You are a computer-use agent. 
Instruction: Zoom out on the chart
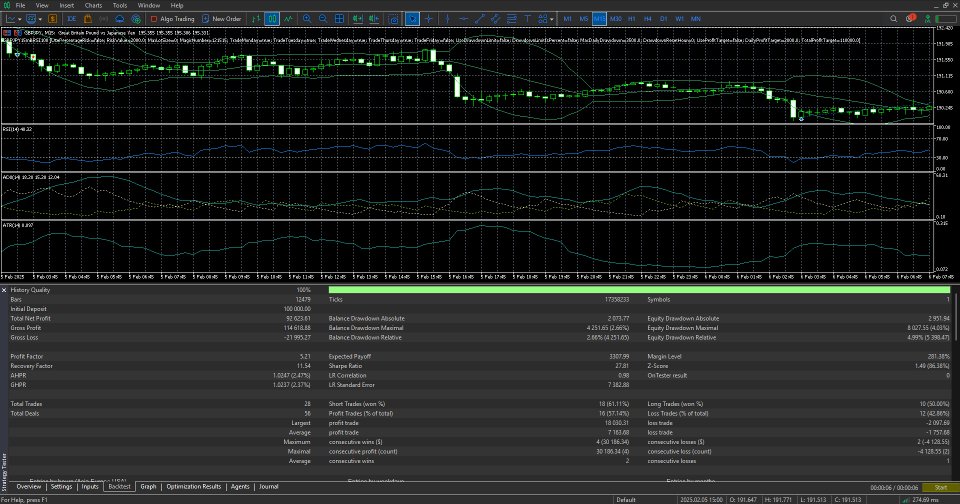tap(323, 19)
